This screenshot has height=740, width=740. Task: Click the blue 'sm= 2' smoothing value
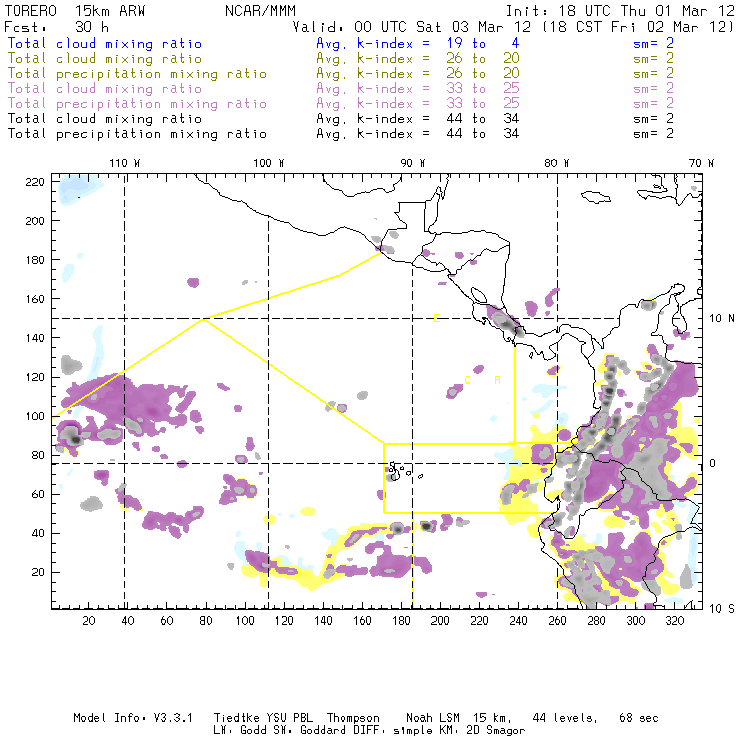pyautogui.click(x=653, y=43)
